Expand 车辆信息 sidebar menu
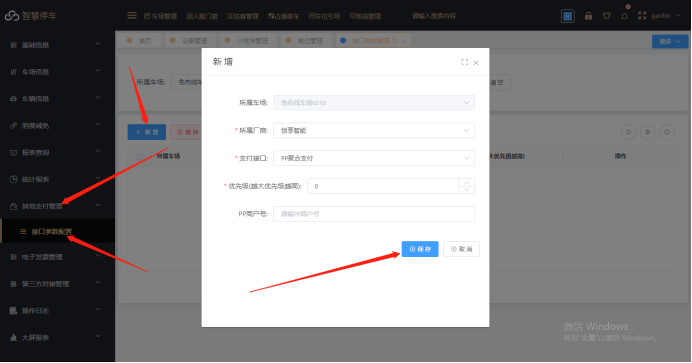692x363 pixels. pos(56,99)
